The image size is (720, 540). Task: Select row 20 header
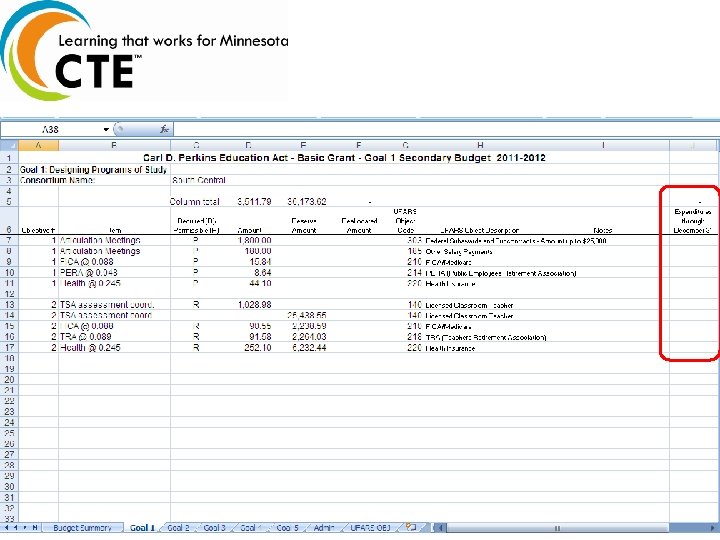(9, 380)
